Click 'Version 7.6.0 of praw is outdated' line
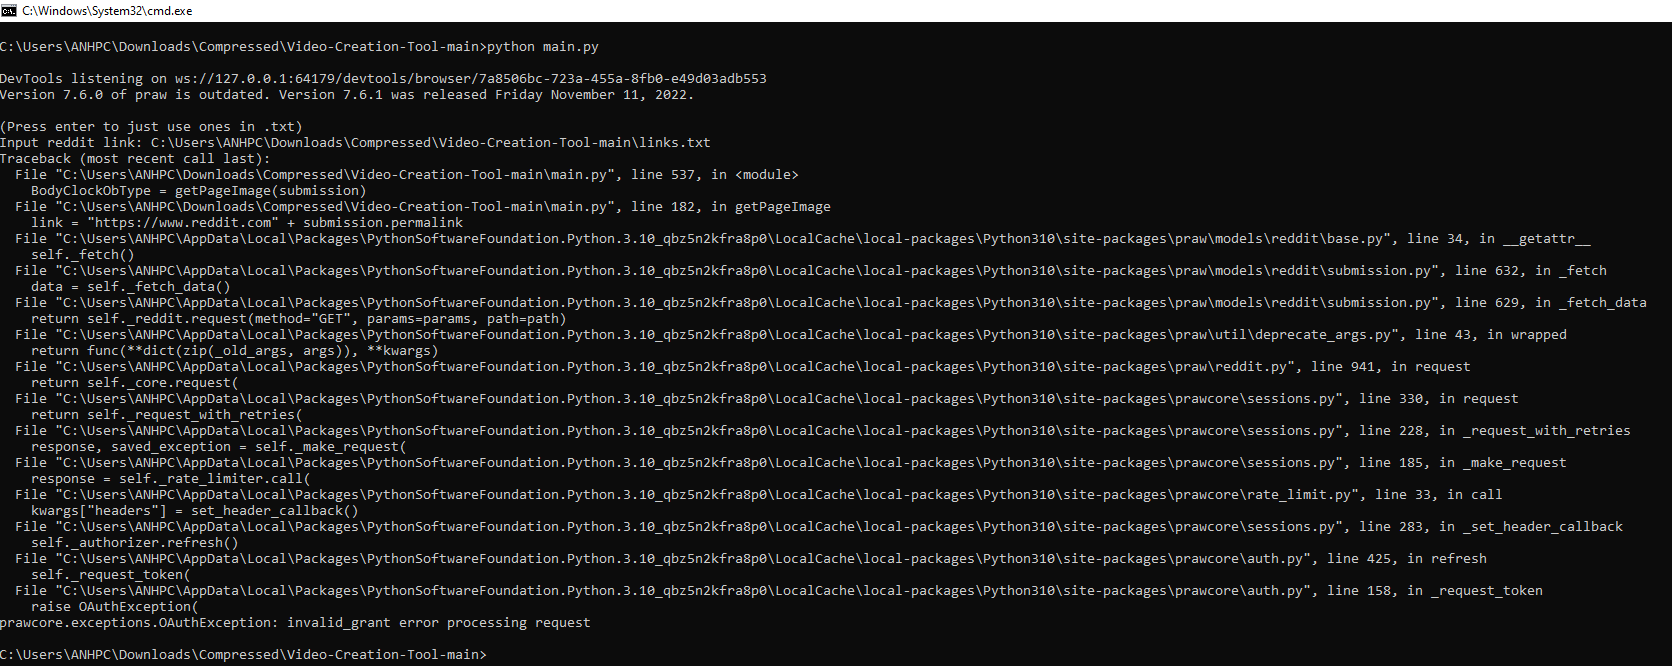 tap(347, 95)
